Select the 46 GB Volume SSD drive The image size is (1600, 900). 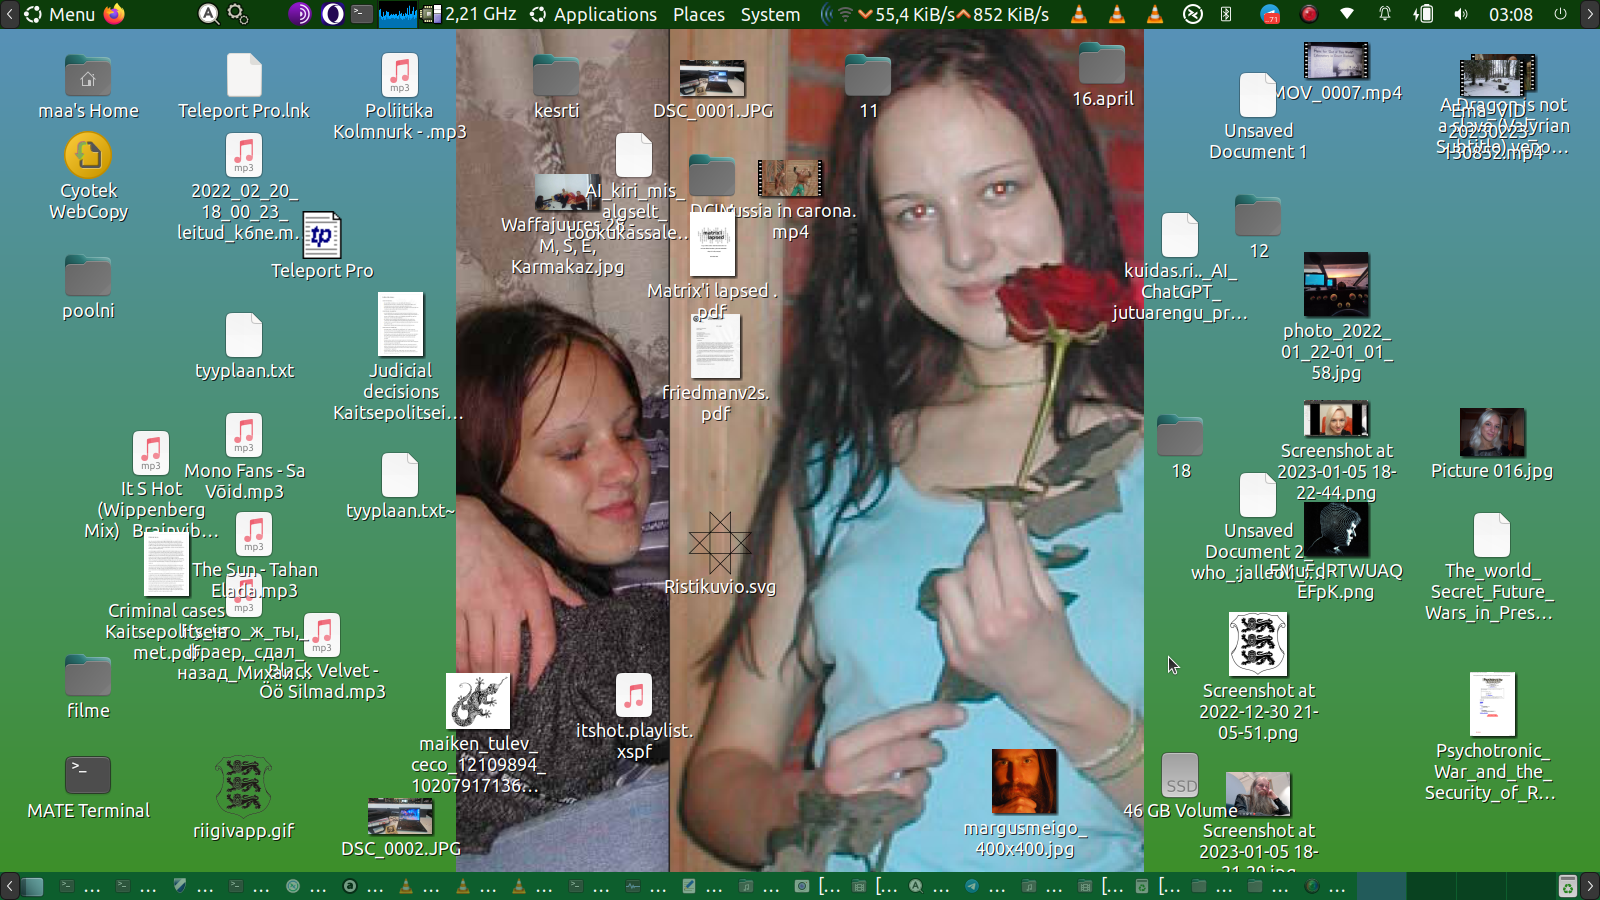[1180, 788]
